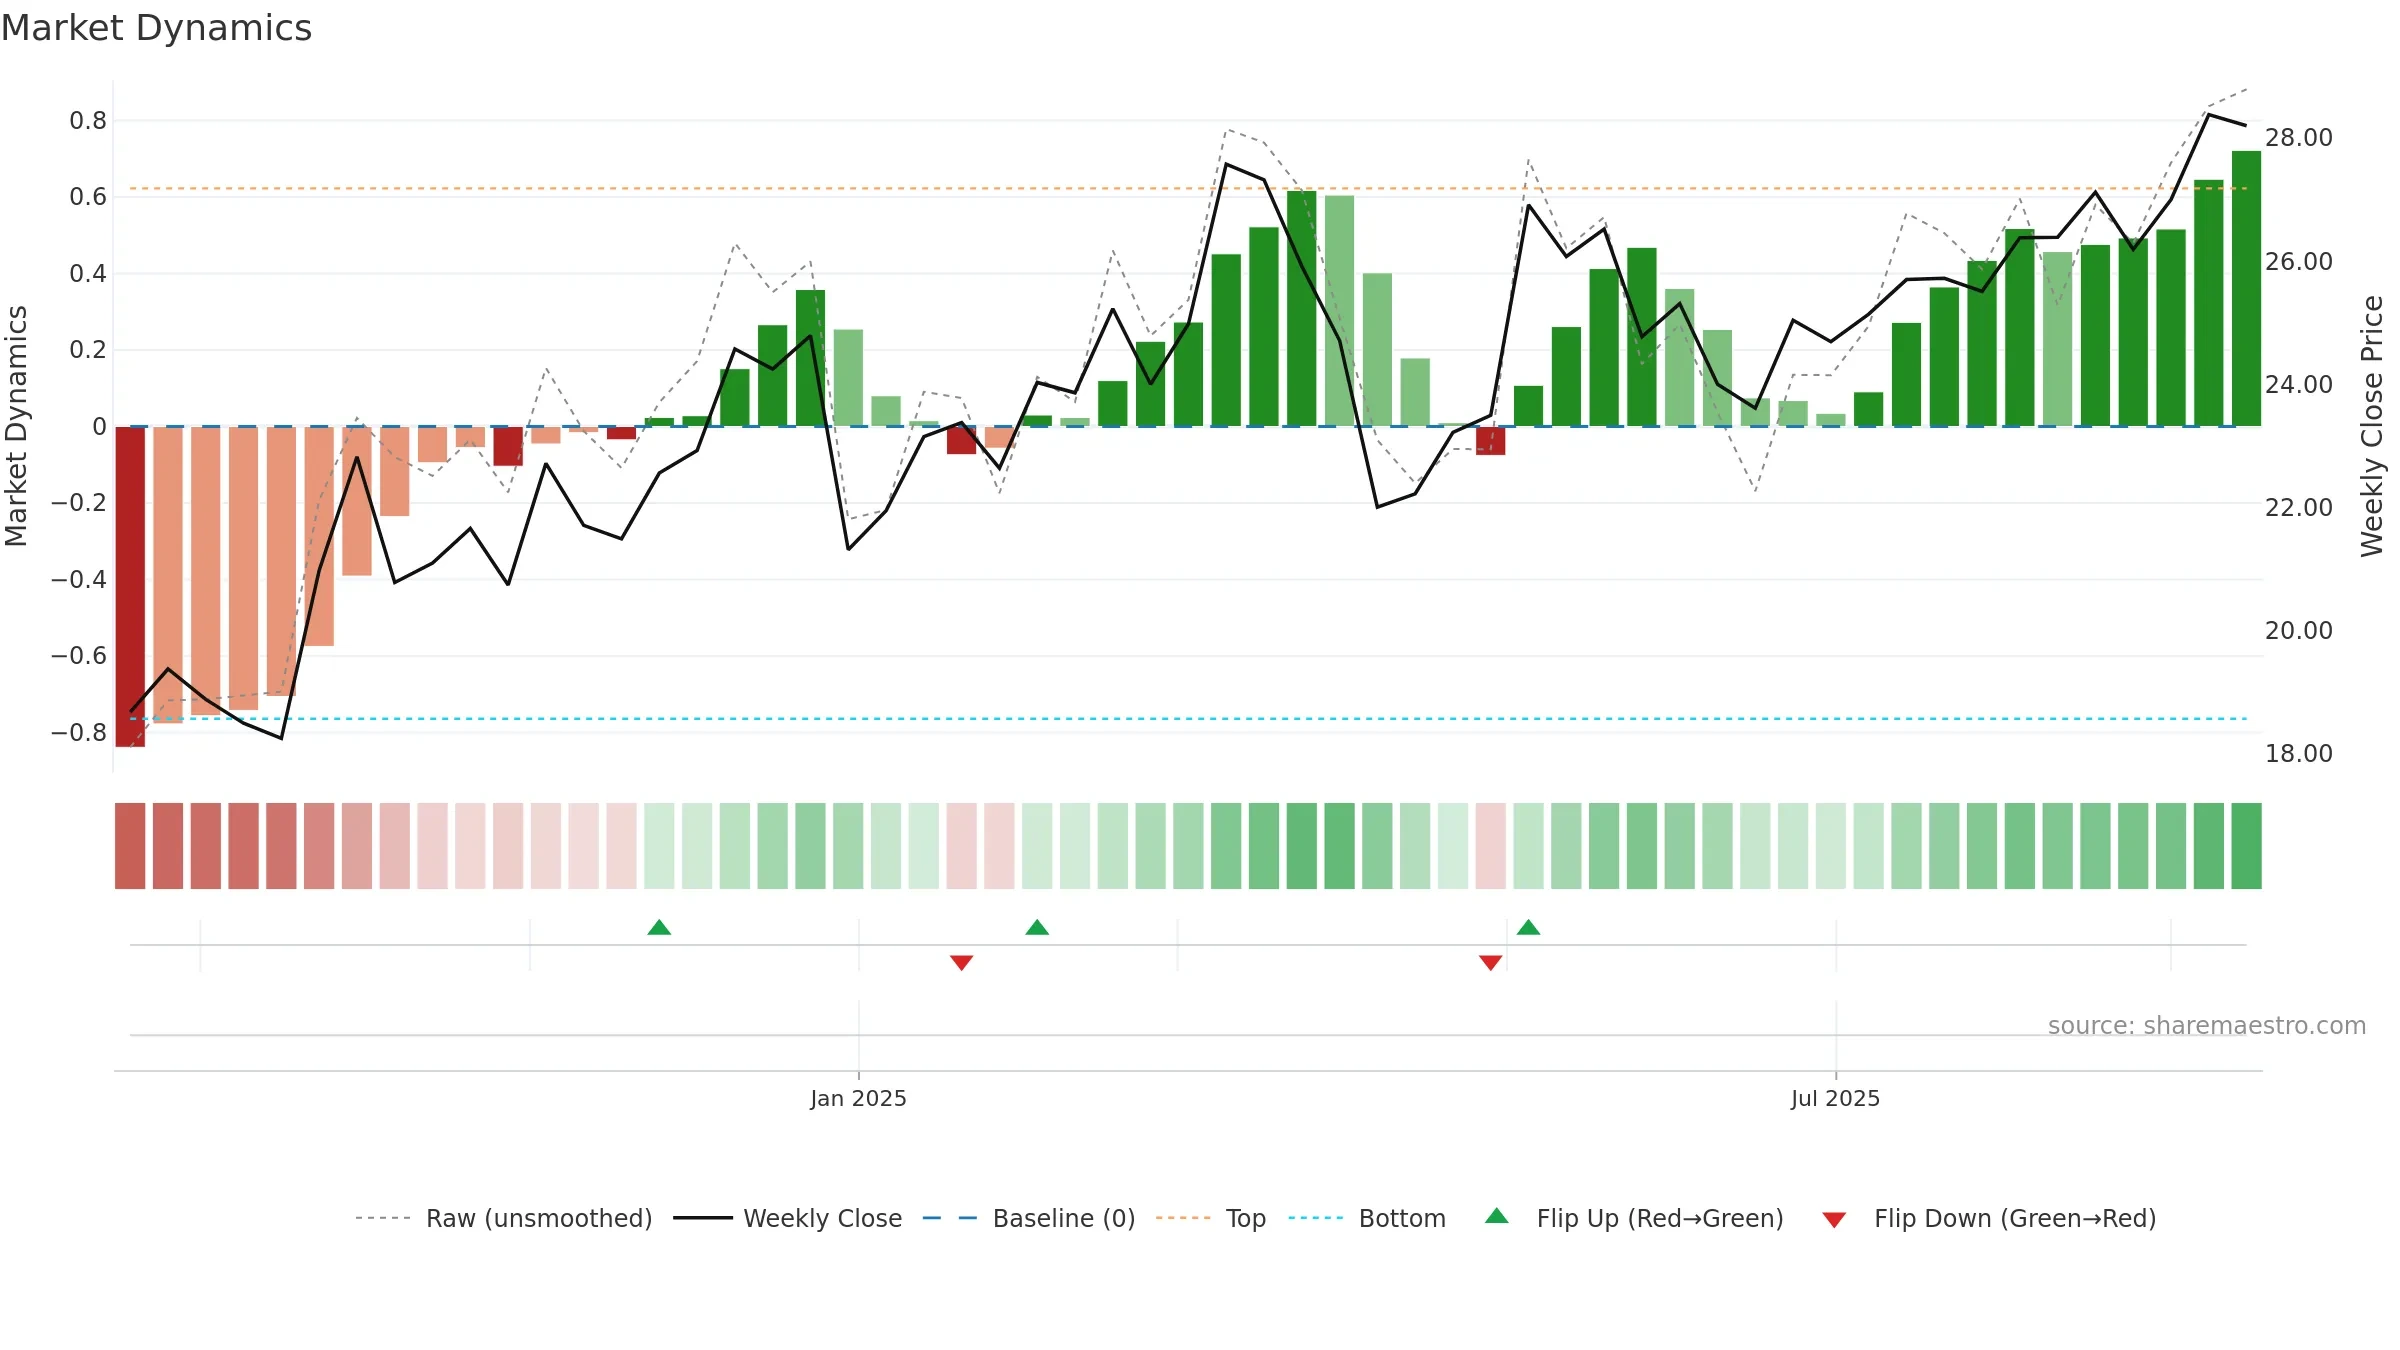2400x1350 pixels.
Task: Click the 0.4 left axis label
Action: coord(88,274)
